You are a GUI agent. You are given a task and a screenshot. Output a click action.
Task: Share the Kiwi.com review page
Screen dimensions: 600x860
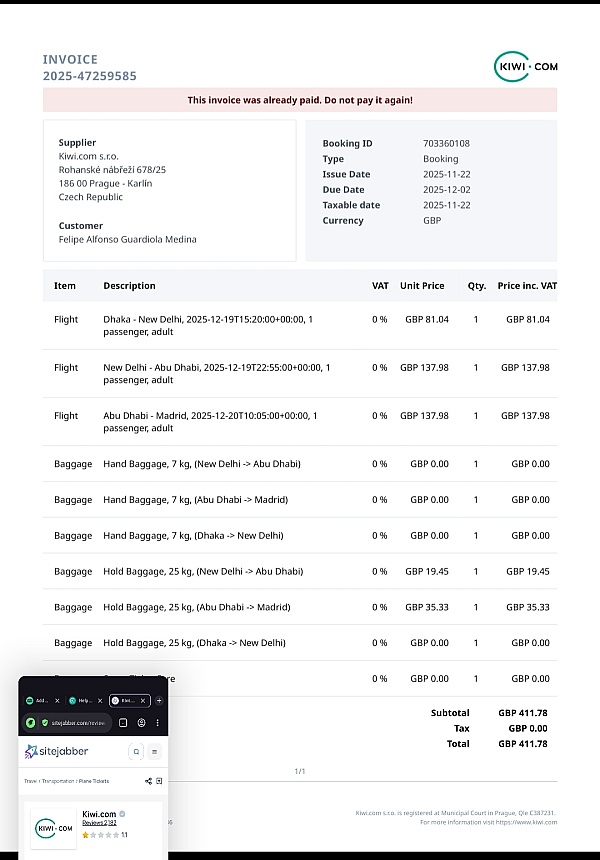click(x=148, y=781)
